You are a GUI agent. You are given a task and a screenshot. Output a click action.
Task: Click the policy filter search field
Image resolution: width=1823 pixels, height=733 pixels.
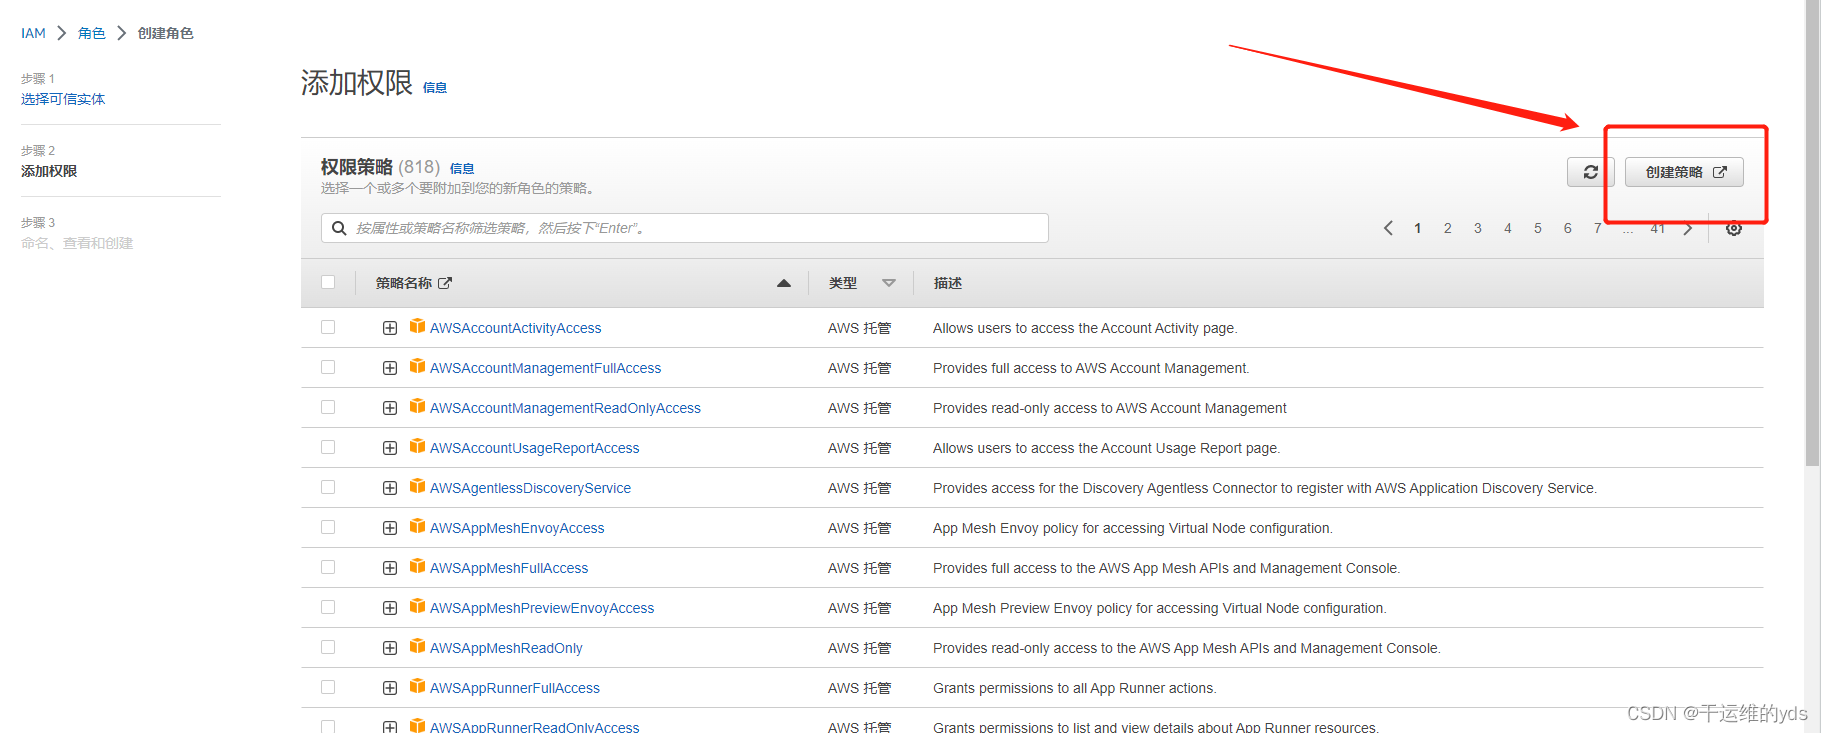[685, 228]
